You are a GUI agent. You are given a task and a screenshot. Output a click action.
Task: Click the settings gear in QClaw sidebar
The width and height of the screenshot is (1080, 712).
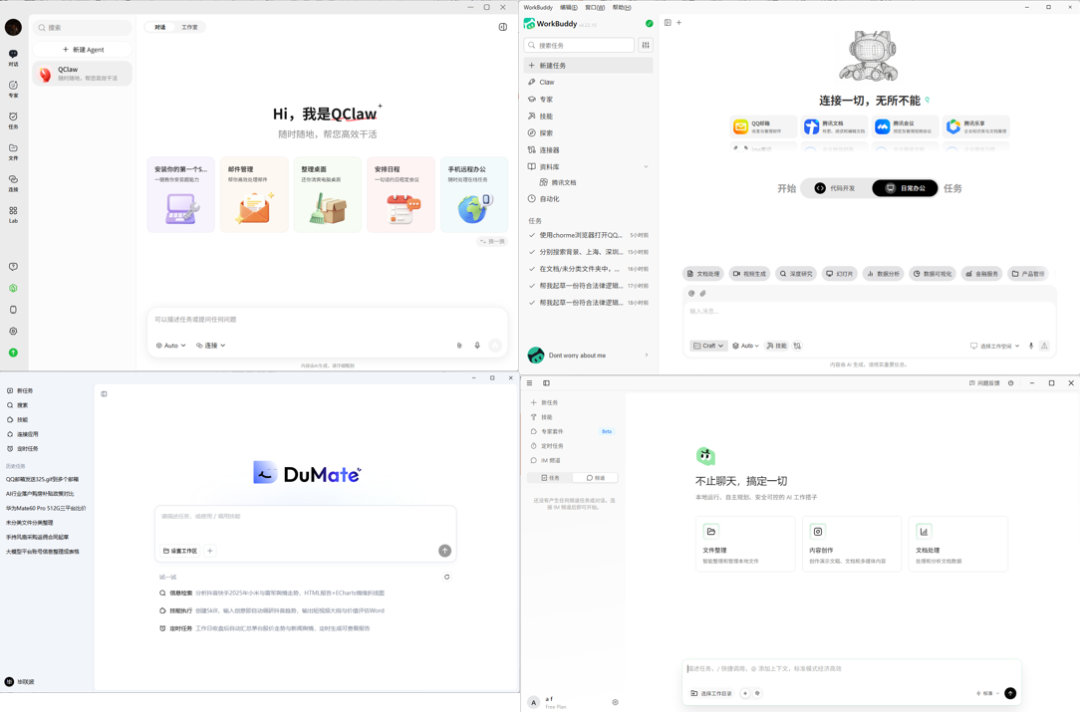(x=13, y=331)
